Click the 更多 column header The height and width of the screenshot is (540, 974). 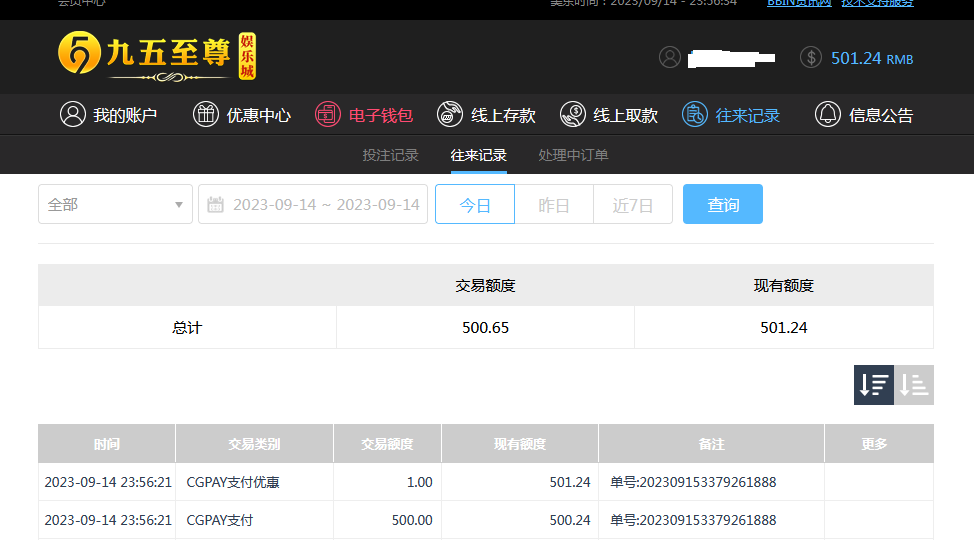(879, 444)
